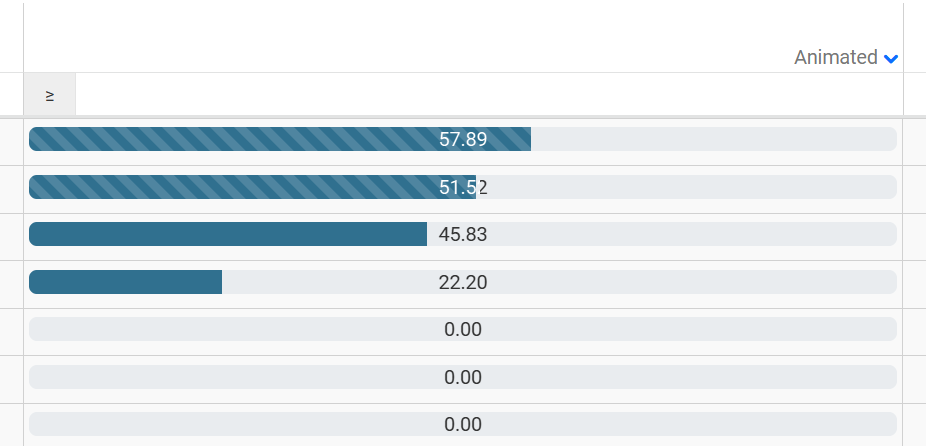Click the 57.89 value label
This screenshot has width=926, height=446.
(463, 139)
